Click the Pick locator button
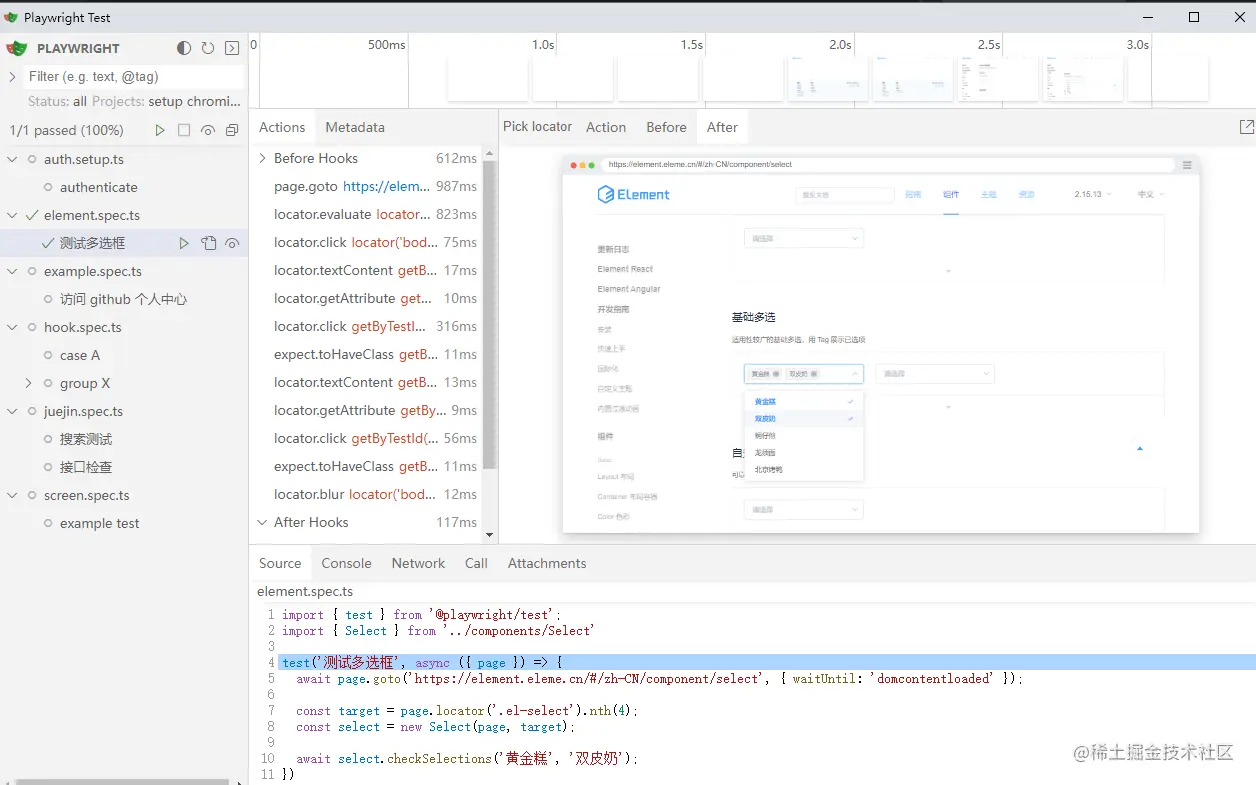The height and width of the screenshot is (785, 1256). click(537, 127)
